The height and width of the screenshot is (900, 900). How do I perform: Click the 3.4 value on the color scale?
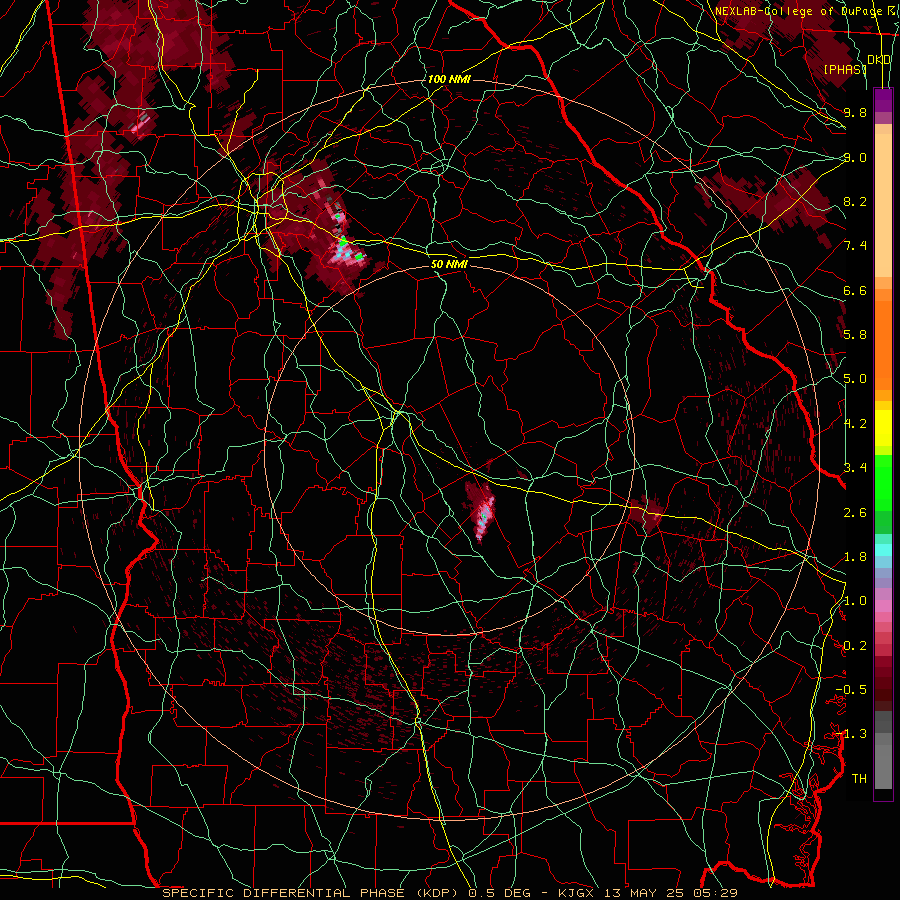pyautogui.click(x=855, y=468)
